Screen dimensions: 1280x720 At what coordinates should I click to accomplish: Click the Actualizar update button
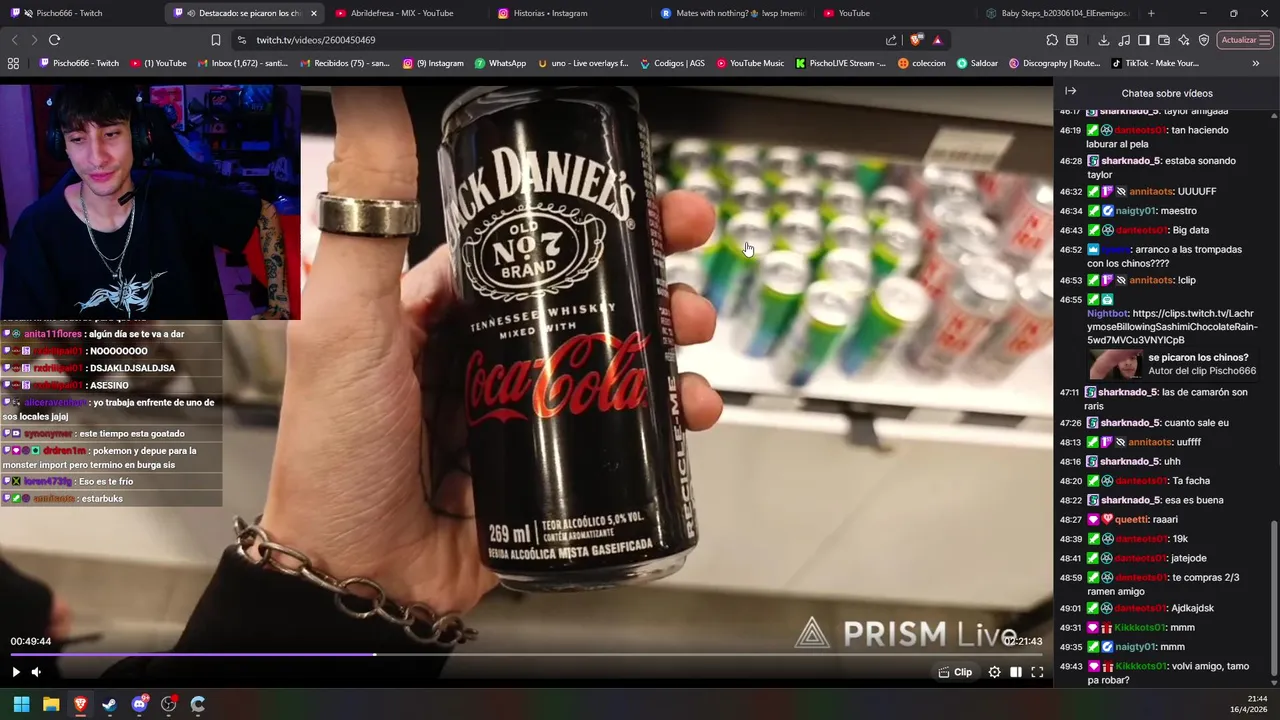point(1245,40)
